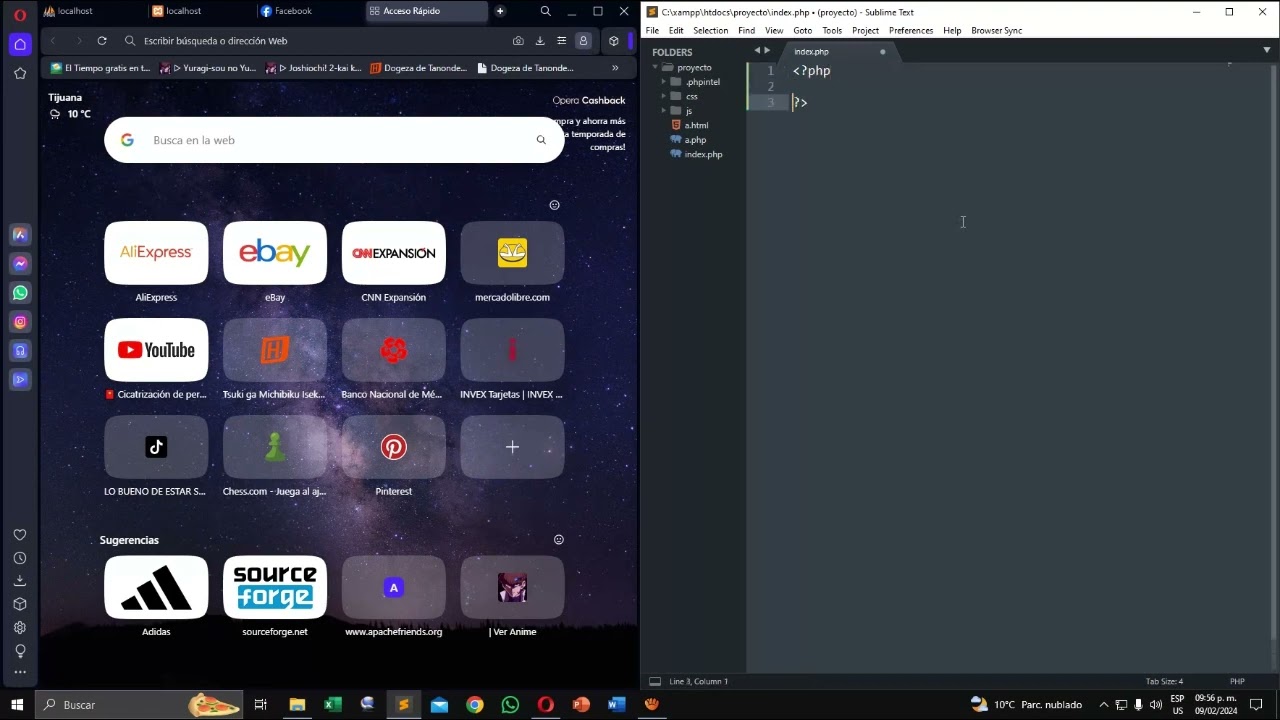Click search magnifier in Google search box

[x=541, y=140]
